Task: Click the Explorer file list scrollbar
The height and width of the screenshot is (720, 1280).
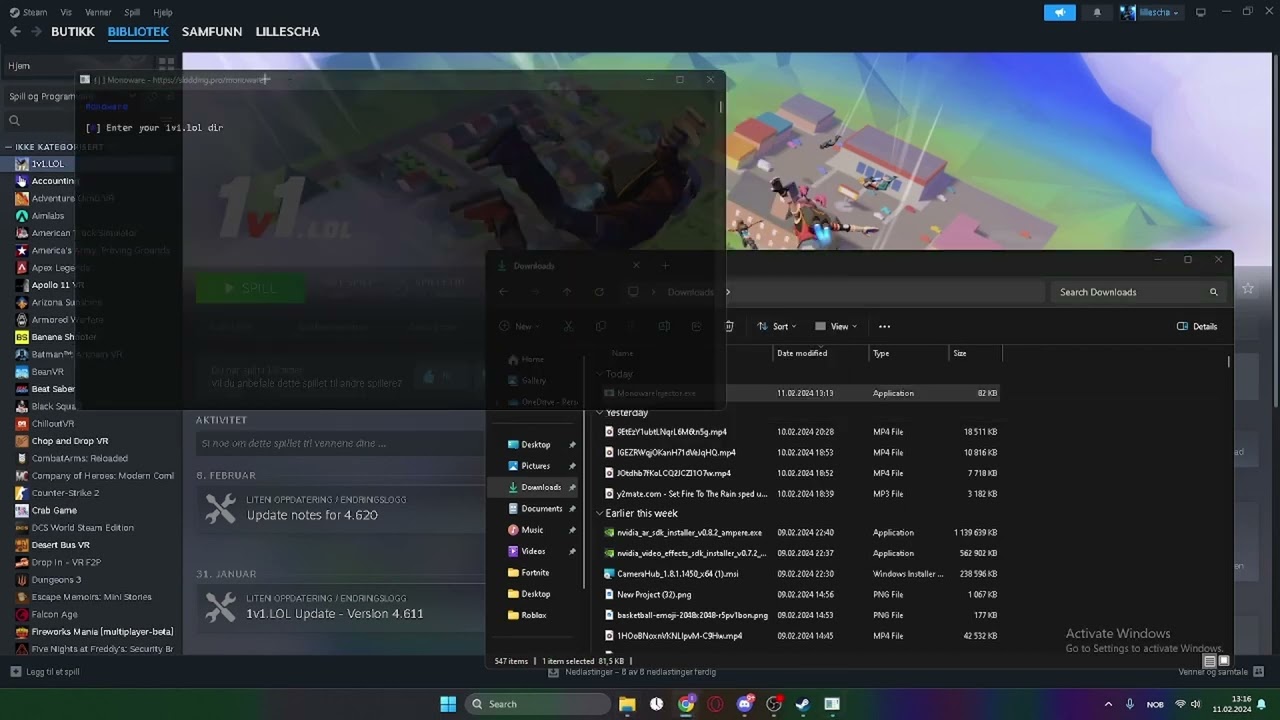Action: [1229, 362]
